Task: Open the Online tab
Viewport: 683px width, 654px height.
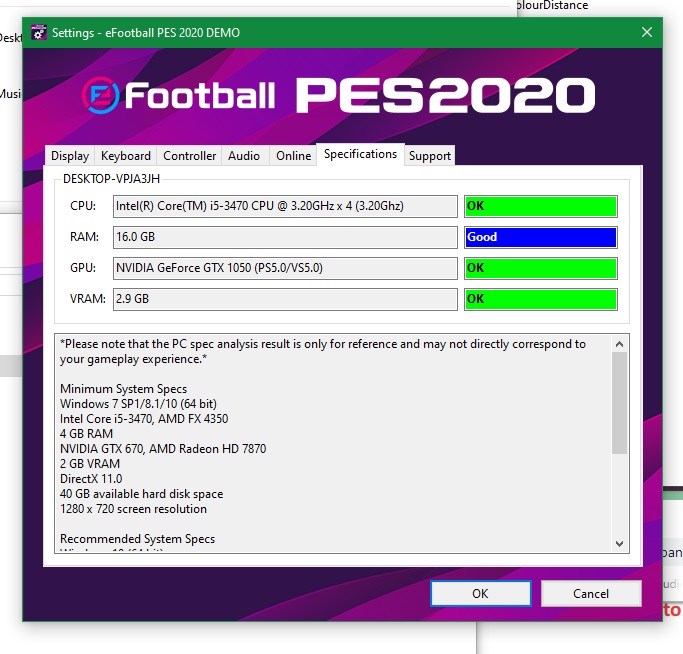Action: (294, 156)
